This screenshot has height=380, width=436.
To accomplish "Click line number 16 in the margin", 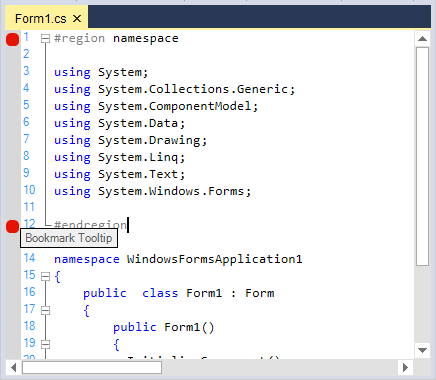I will 29,292.
